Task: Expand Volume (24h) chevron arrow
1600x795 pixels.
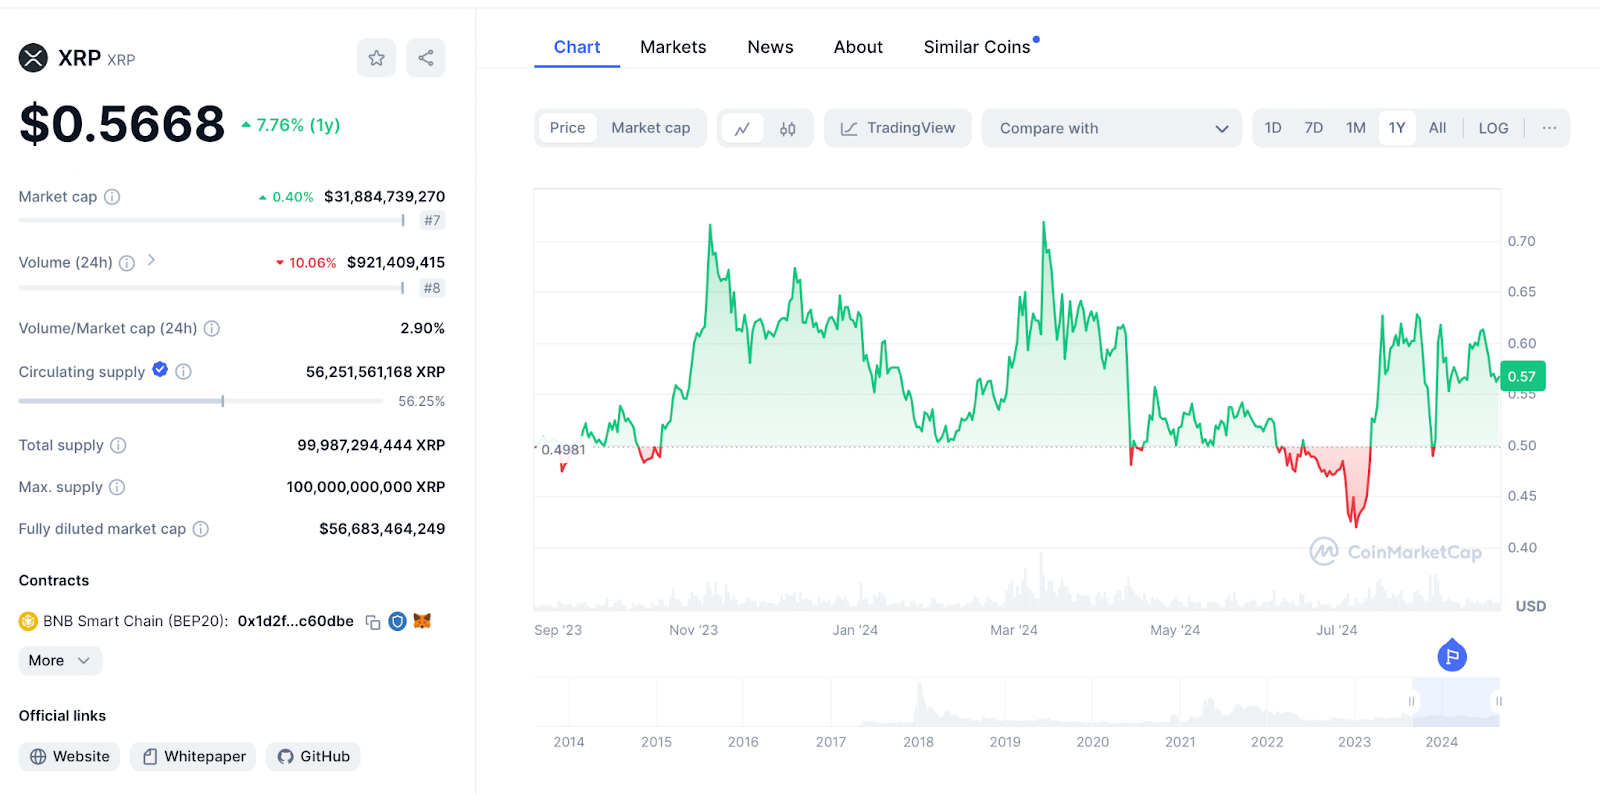Action: click(151, 260)
